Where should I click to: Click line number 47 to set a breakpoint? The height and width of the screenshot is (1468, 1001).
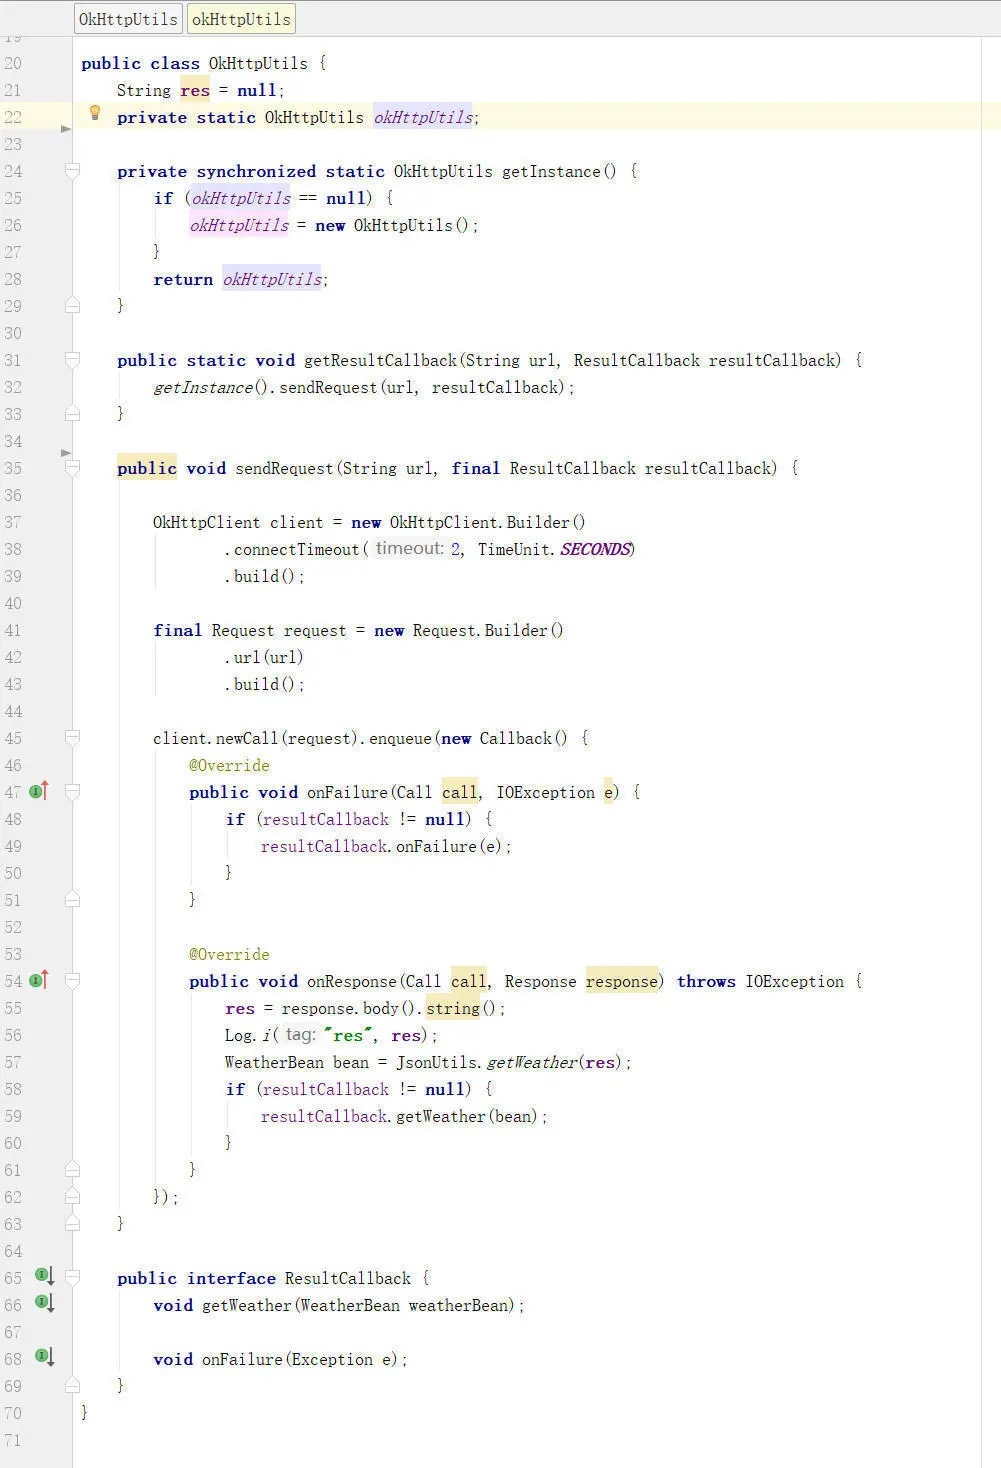click(14, 791)
